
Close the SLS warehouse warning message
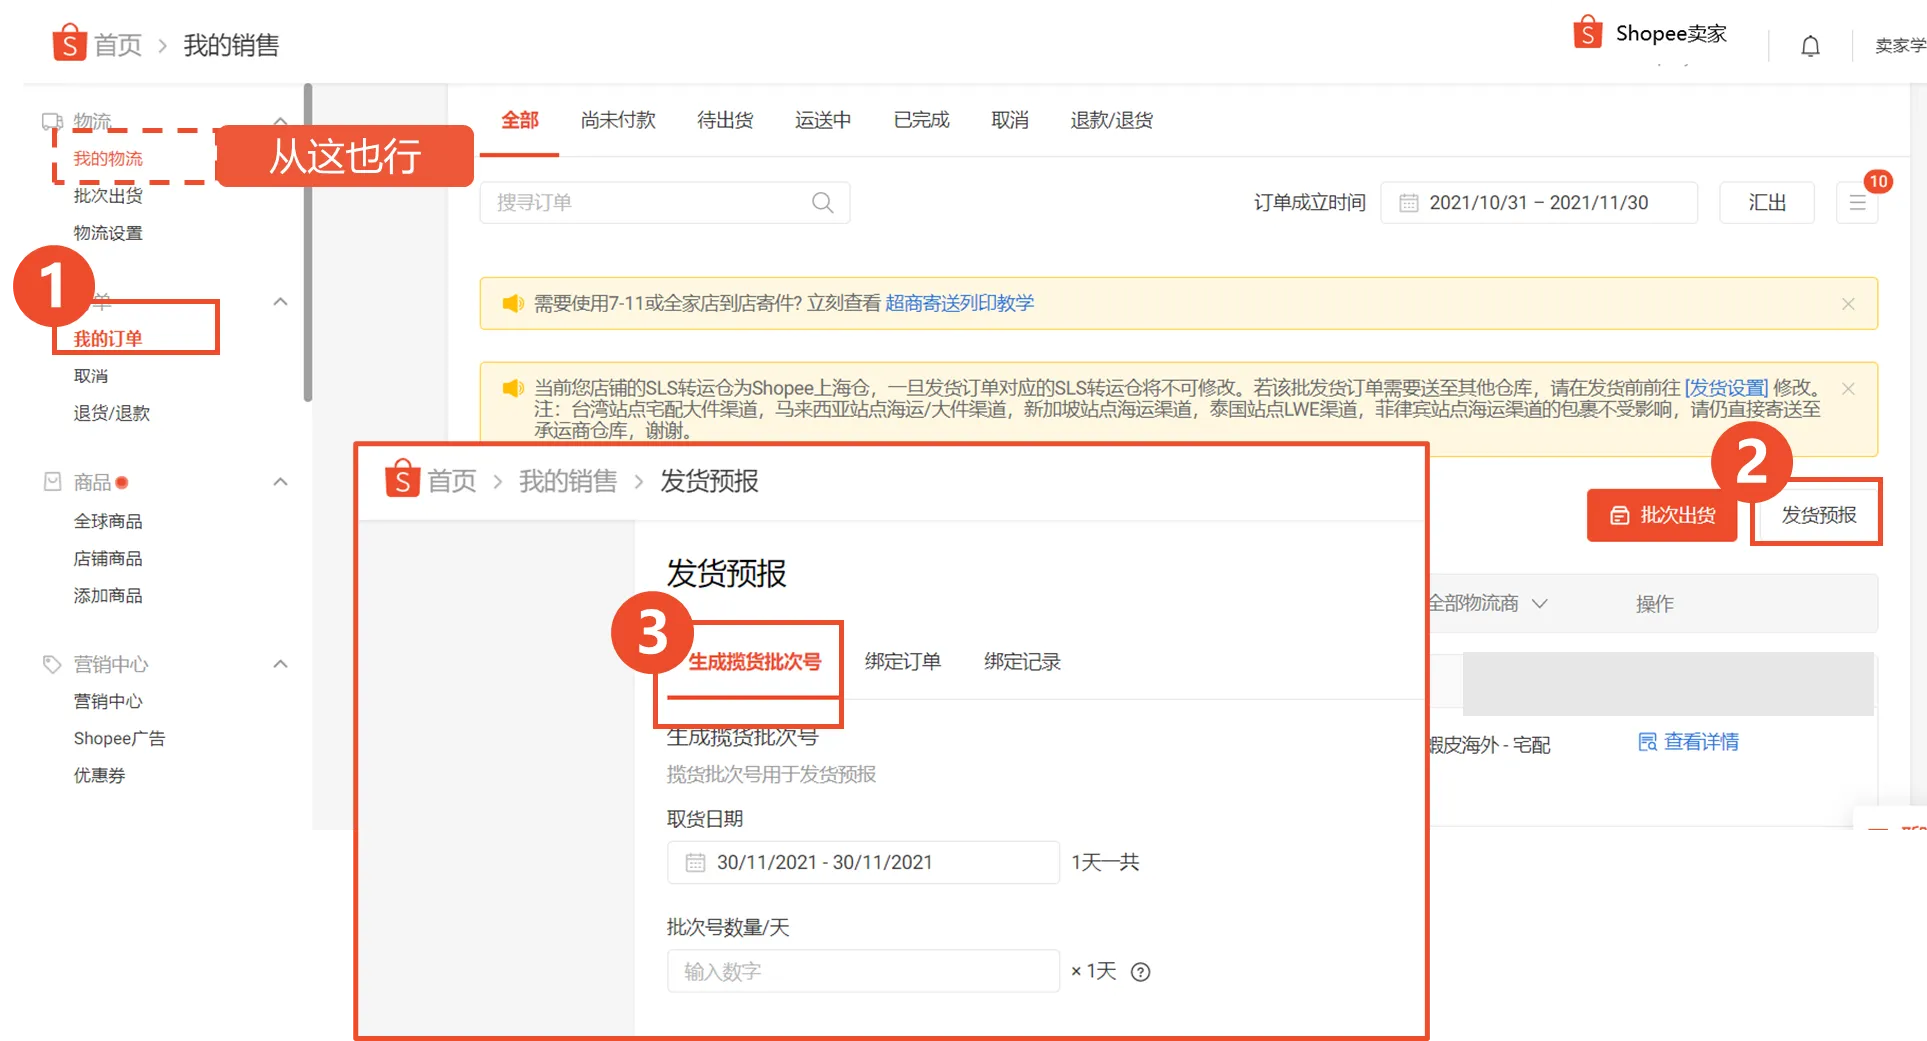[1849, 388]
